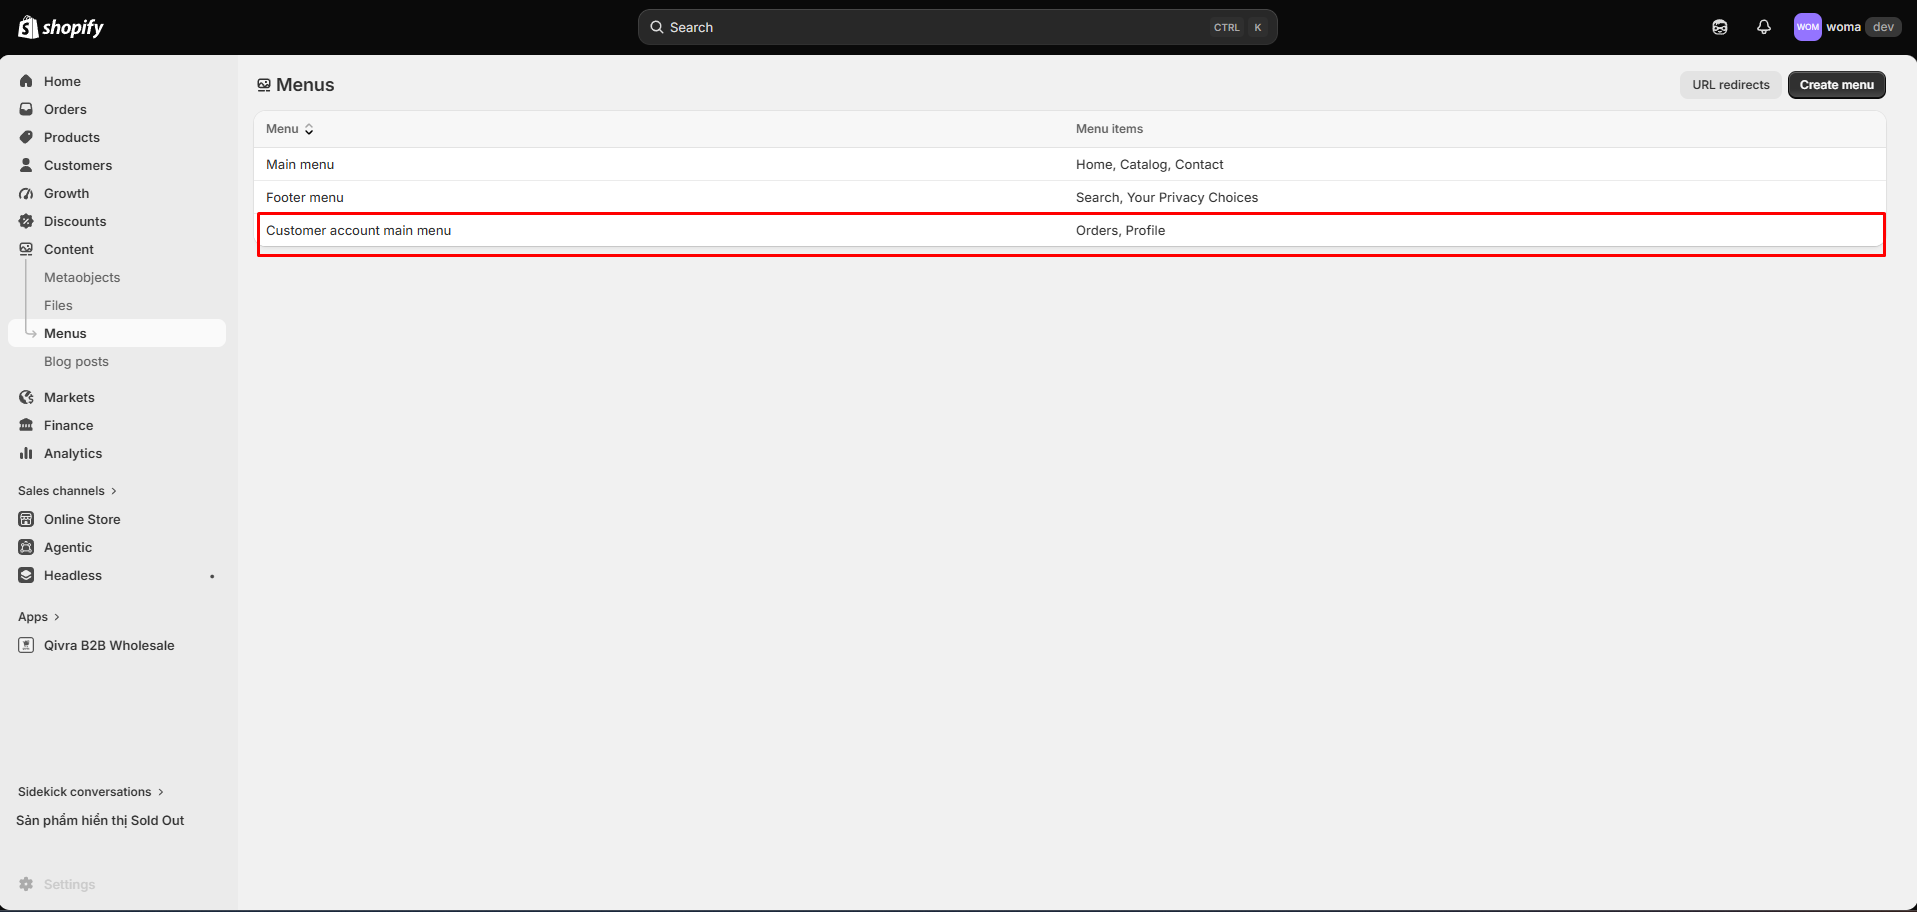
Task: Open Blog posts under Content
Action: [x=76, y=361]
